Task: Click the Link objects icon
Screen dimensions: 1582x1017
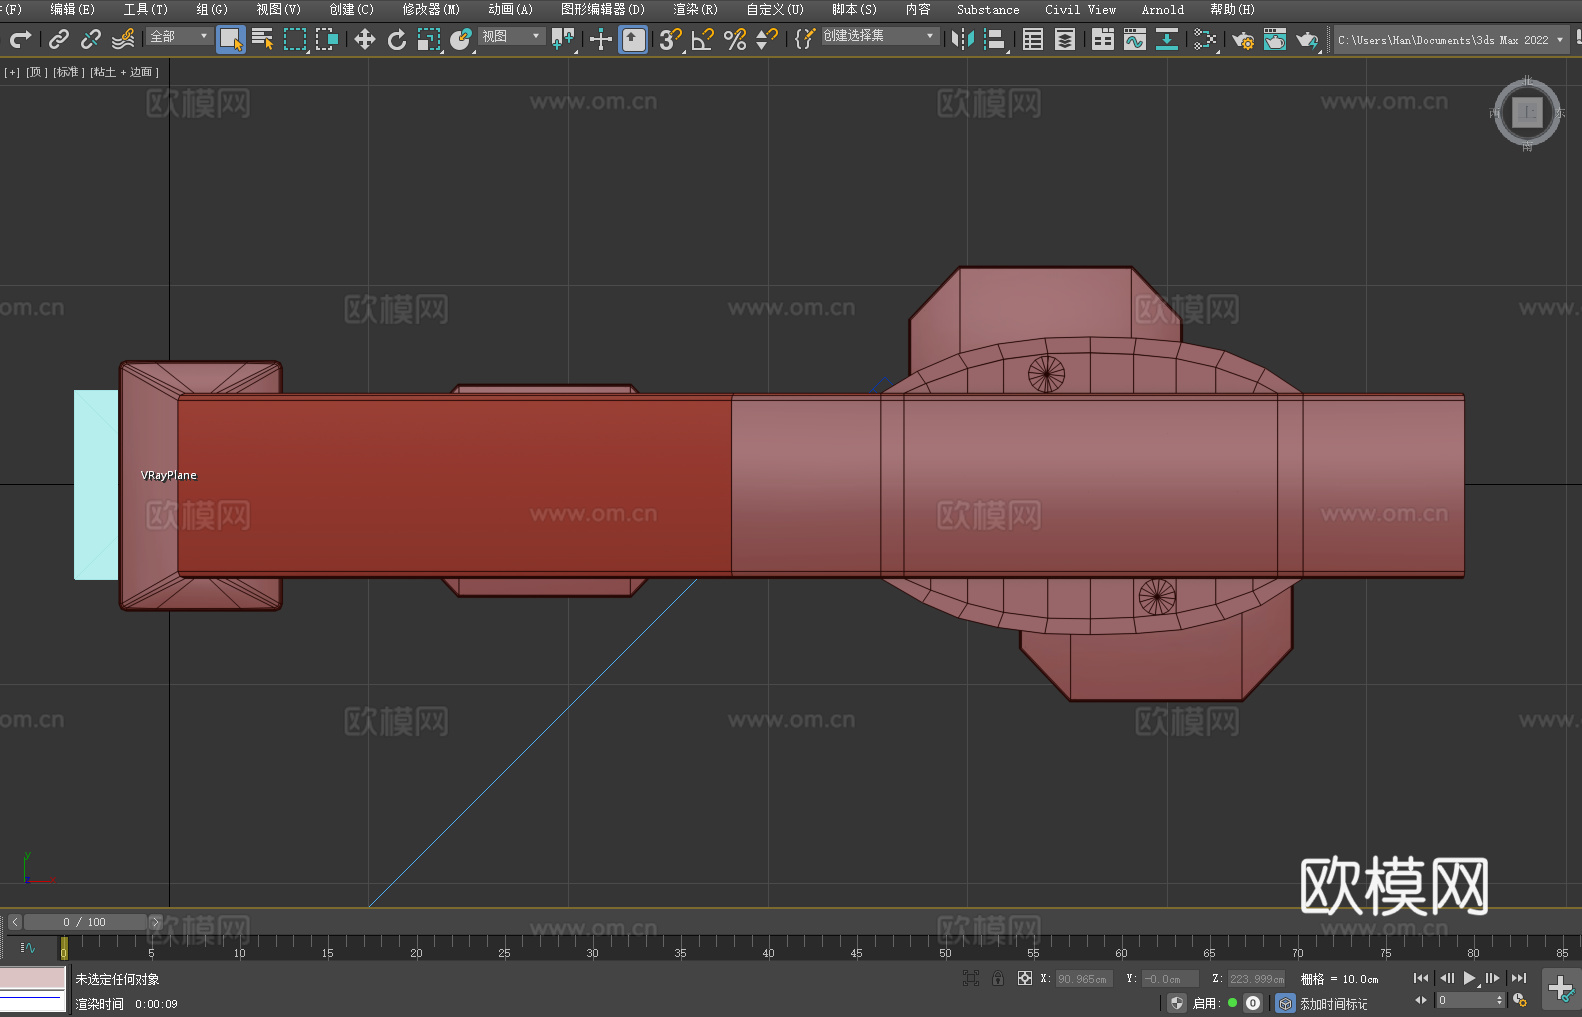Action: point(59,39)
